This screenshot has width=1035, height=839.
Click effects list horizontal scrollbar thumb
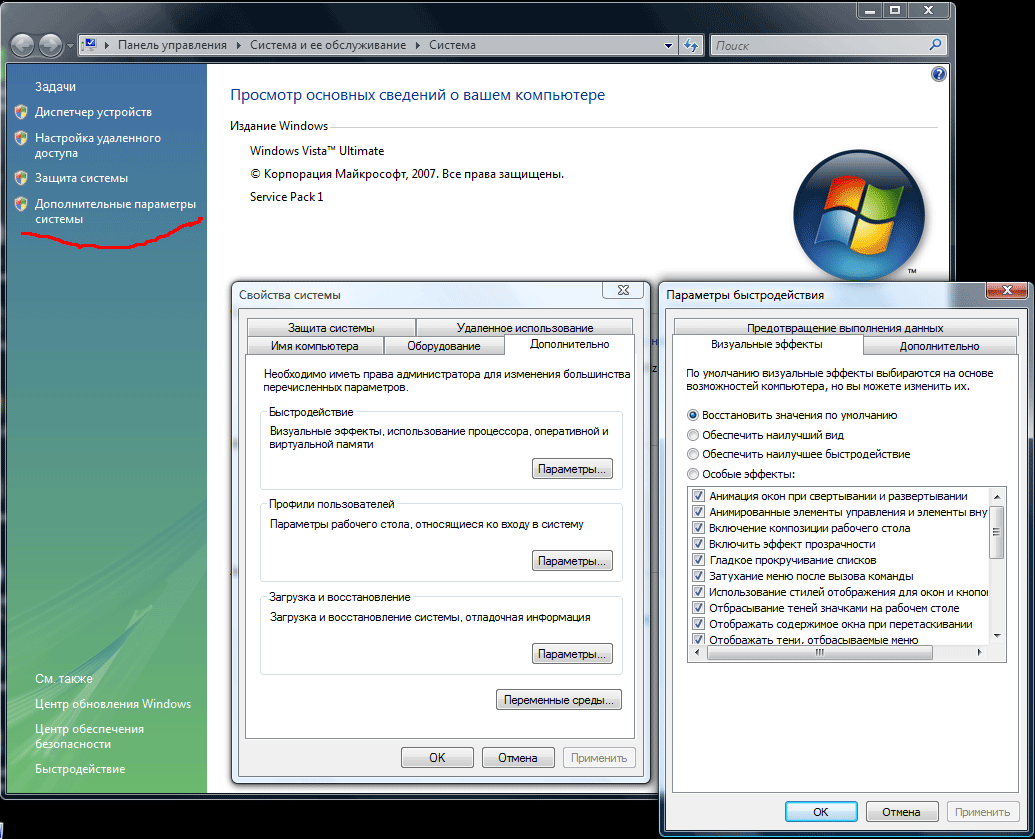coord(819,652)
